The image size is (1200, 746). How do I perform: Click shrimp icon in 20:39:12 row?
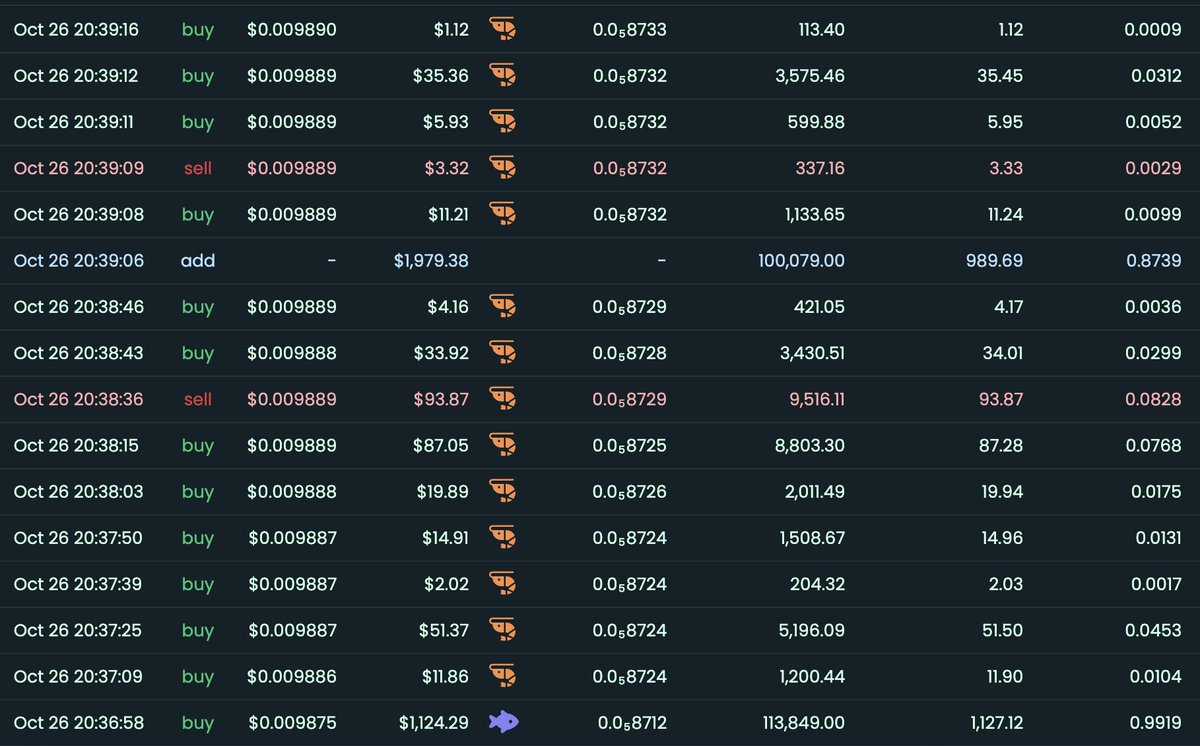pos(503,76)
